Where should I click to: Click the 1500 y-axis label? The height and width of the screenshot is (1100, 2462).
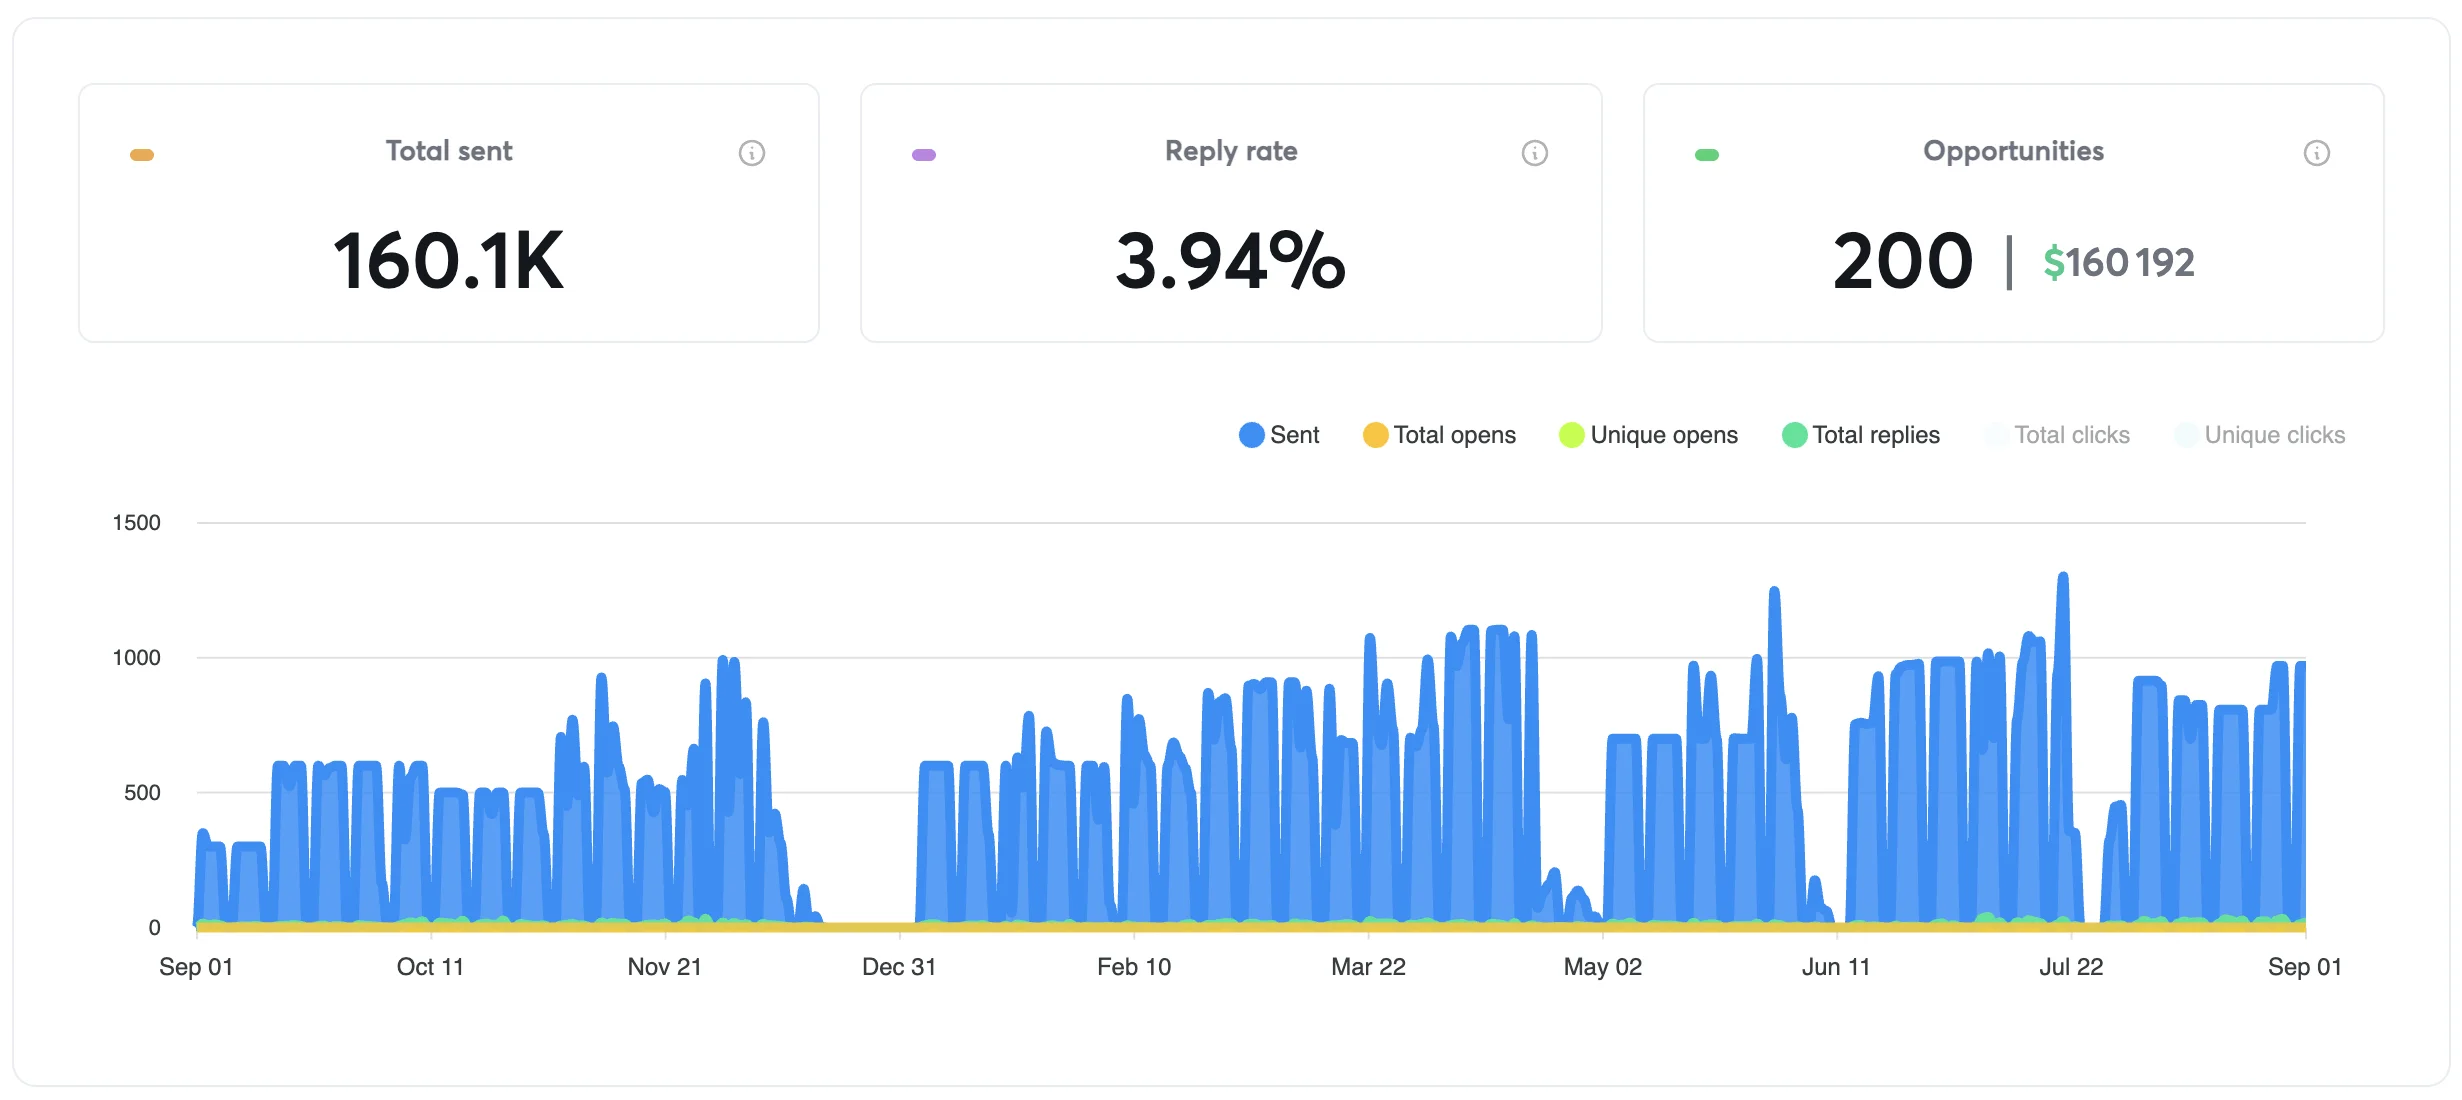136,523
